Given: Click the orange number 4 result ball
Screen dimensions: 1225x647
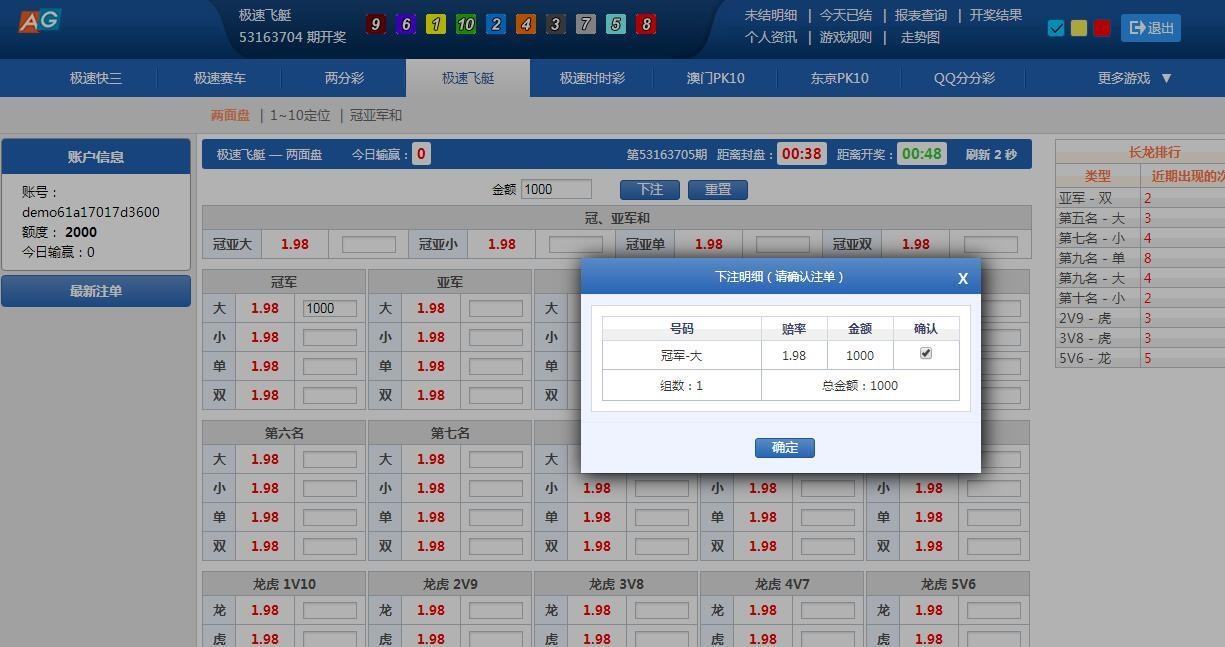Looking at the screenshot, I should [527, 24].
